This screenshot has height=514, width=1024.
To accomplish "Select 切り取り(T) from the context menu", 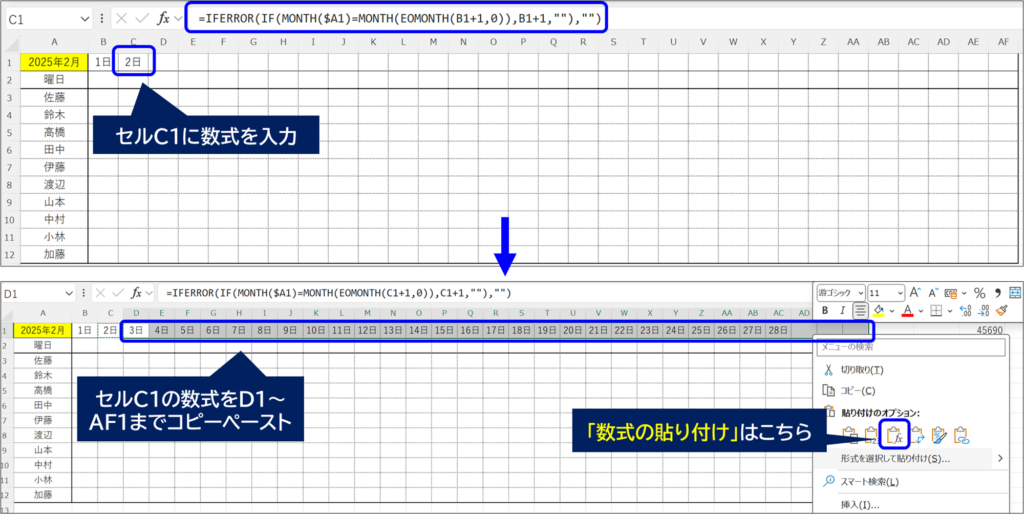I will (x=864, y=369).
